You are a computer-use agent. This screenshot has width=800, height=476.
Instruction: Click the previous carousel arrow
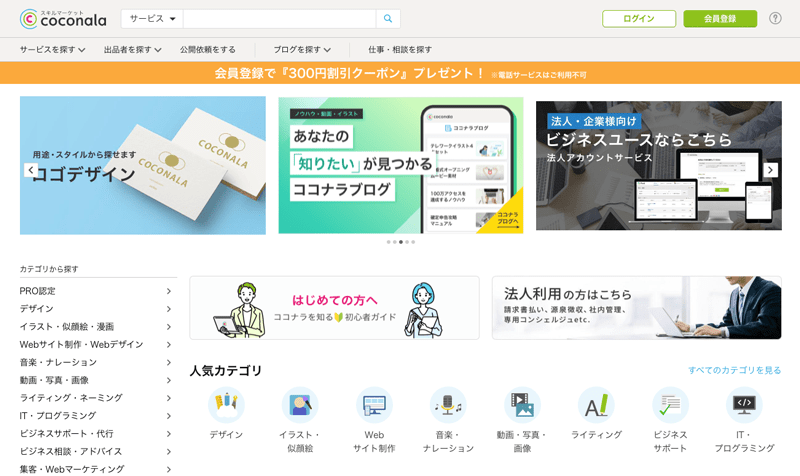tap(31, 170)
